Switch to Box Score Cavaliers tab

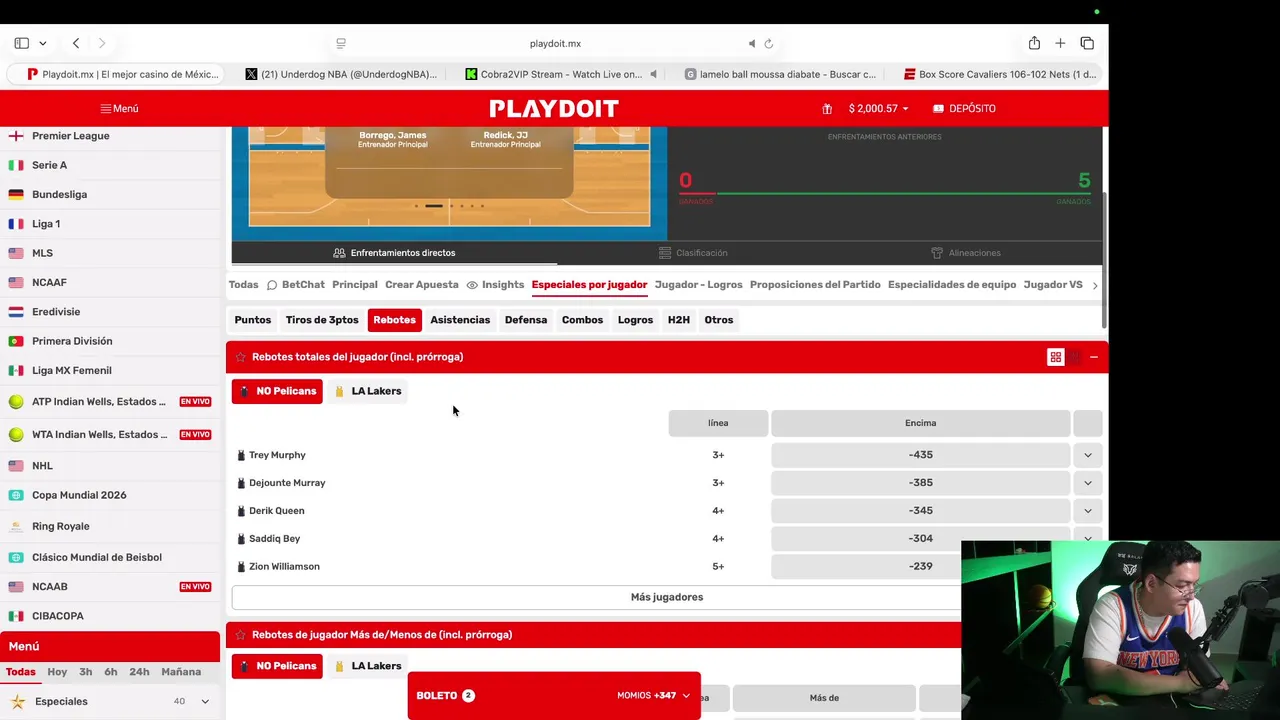point(1000,74)
